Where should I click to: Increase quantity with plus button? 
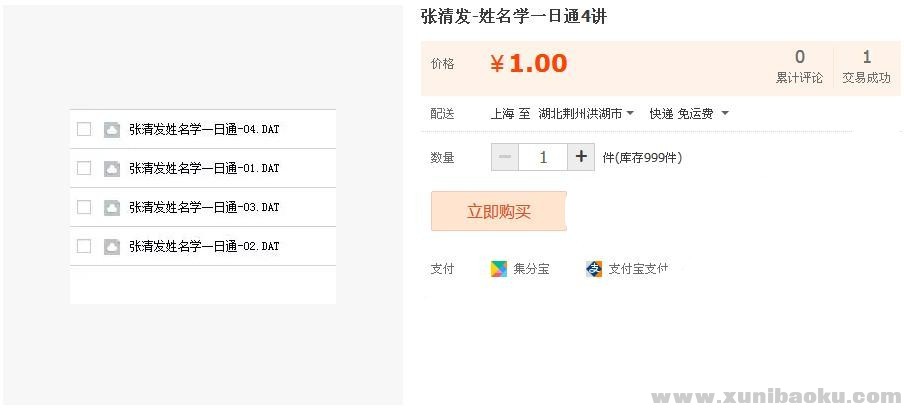tap(581, 157)
